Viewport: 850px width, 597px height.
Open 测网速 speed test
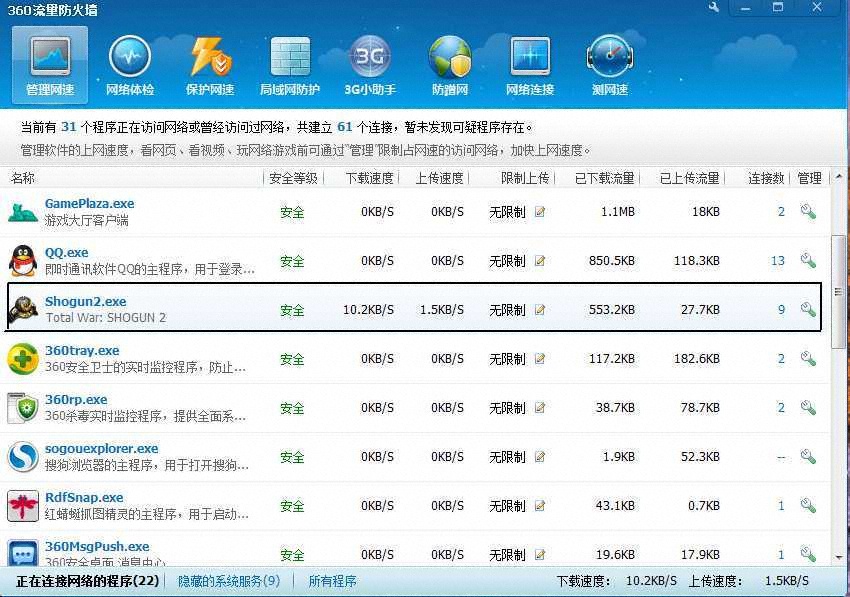click(x=610, y=65)
